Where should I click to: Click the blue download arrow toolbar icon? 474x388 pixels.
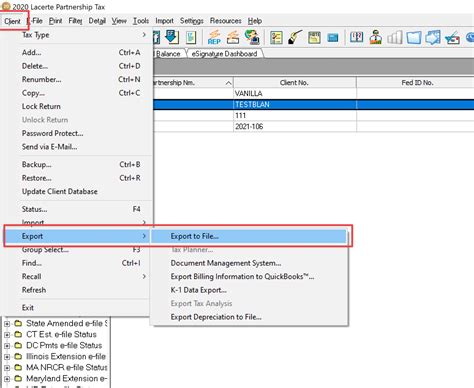click(172, 37)
